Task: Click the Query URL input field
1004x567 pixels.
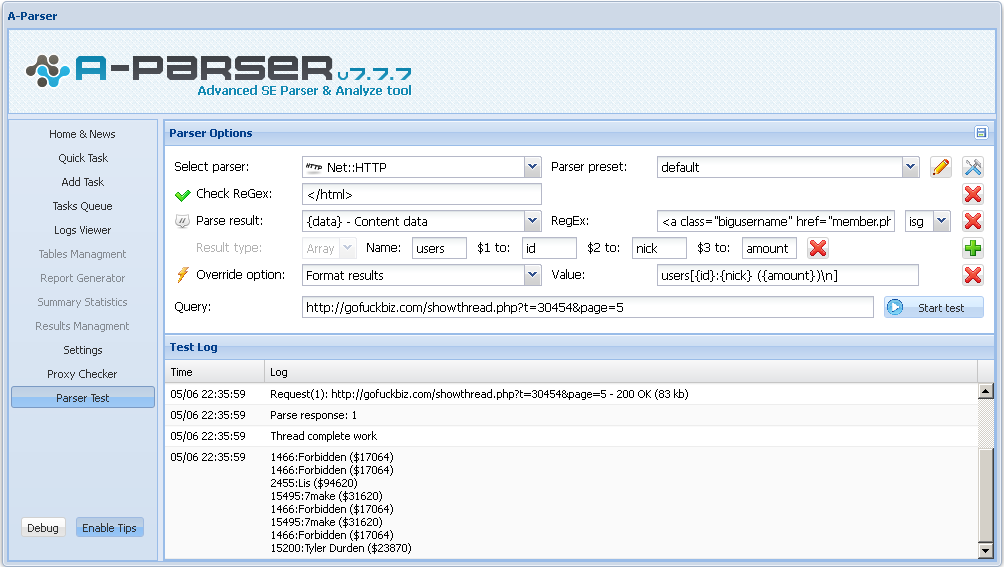Action: point(588,307)
